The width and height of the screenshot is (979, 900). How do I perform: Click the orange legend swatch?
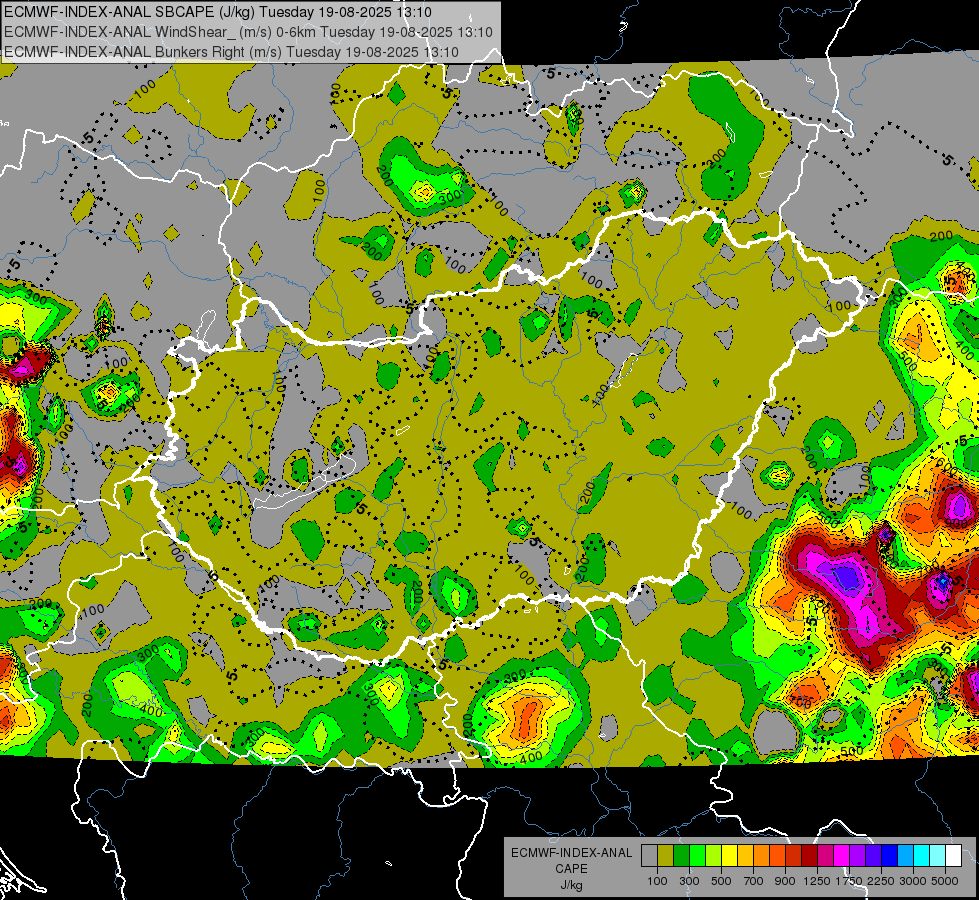point(761,856)
